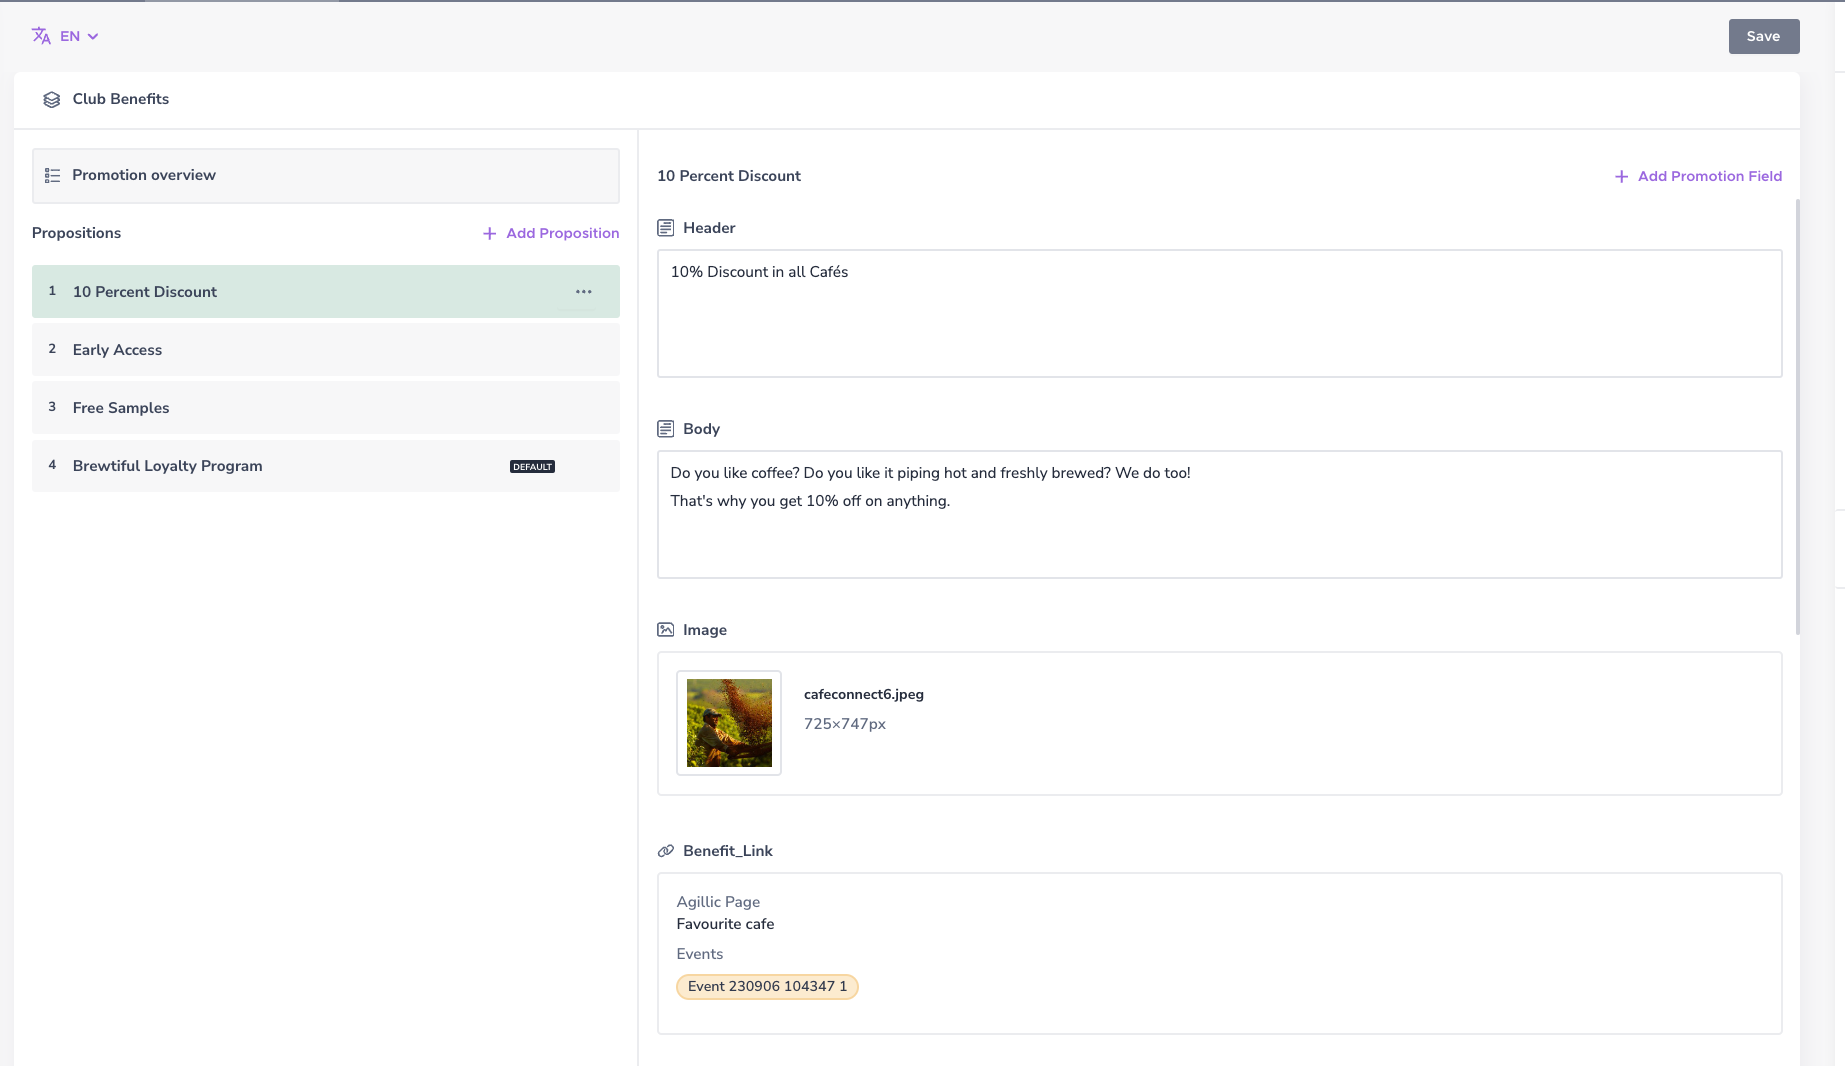Image resolution: width=1845 pixels, height=1066 pixels.
Task: Select the 10 Percent Discount proposition
Action: [x=325, y=291]
